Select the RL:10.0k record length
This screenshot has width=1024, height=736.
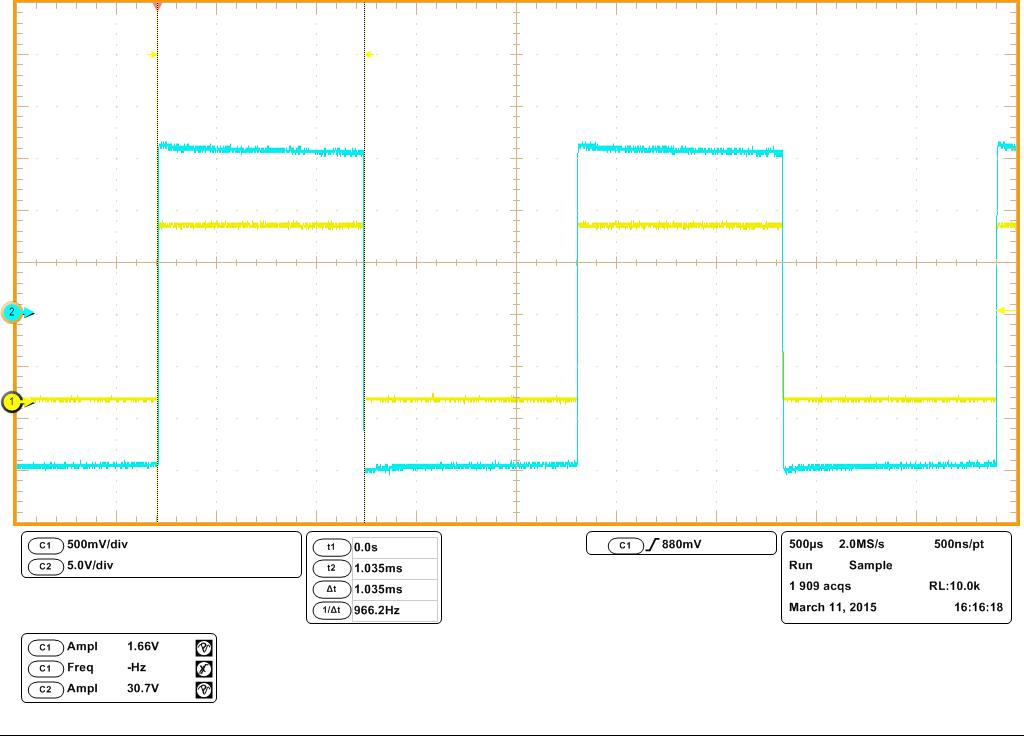(954, 586)
